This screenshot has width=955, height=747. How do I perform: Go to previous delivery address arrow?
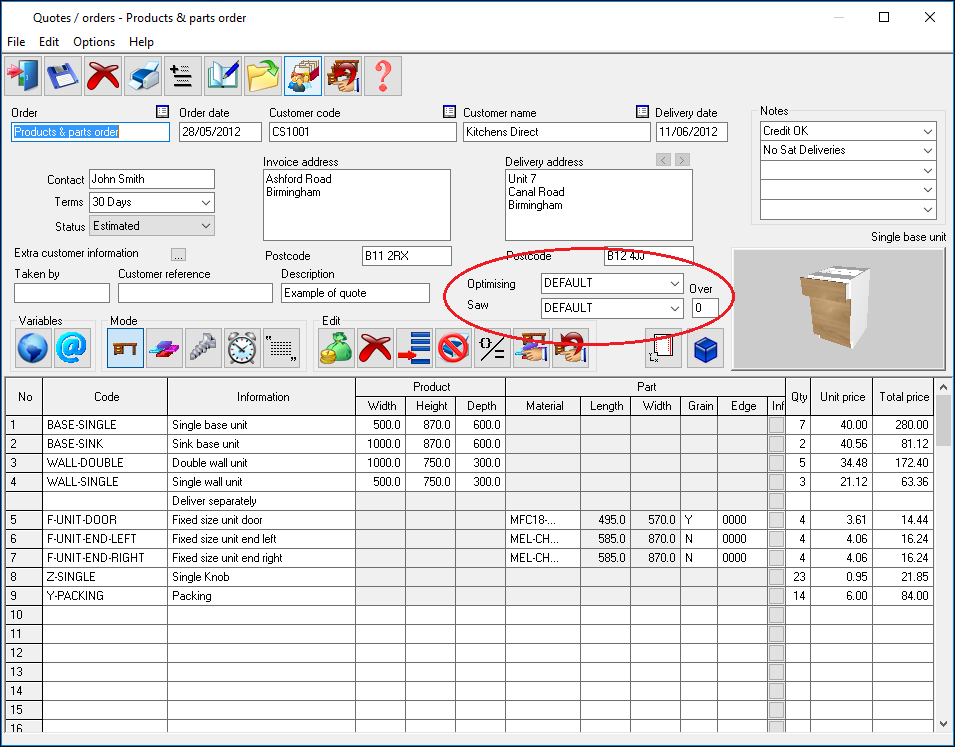[663, 160]
